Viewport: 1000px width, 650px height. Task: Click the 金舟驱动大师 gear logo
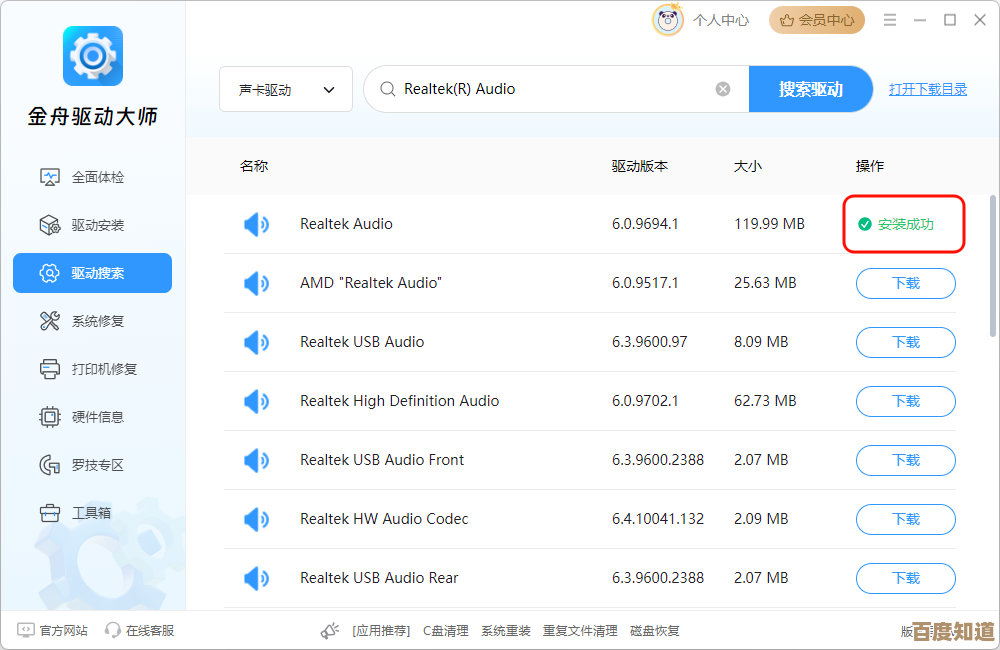coord(92,56)
